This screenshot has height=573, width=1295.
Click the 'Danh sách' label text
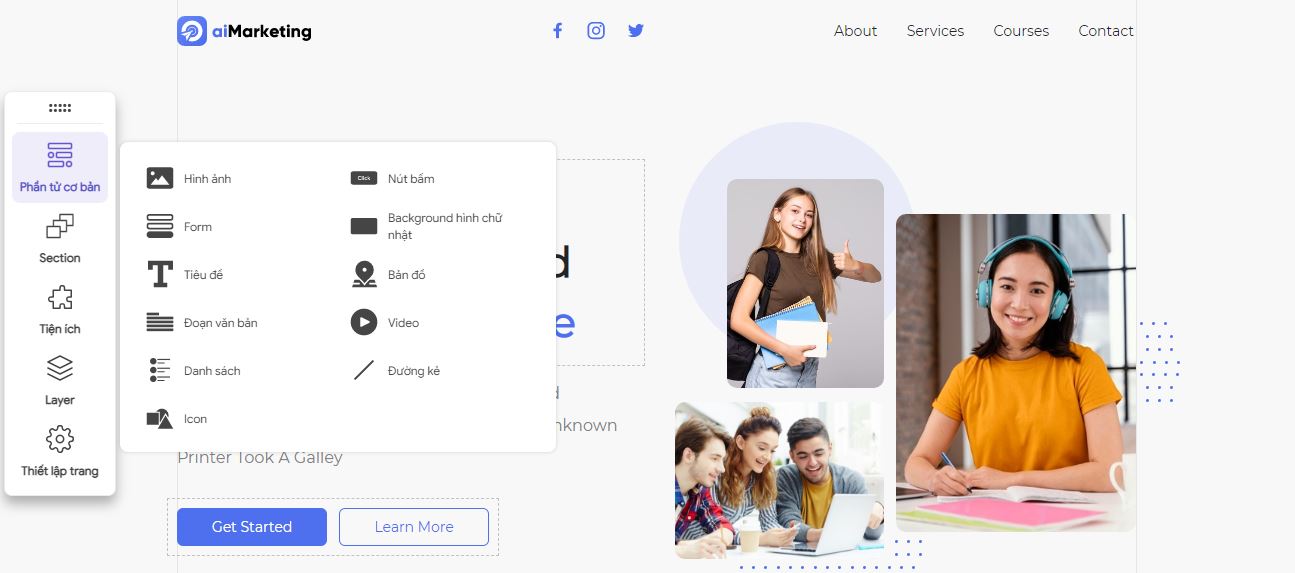click(212, 371)
